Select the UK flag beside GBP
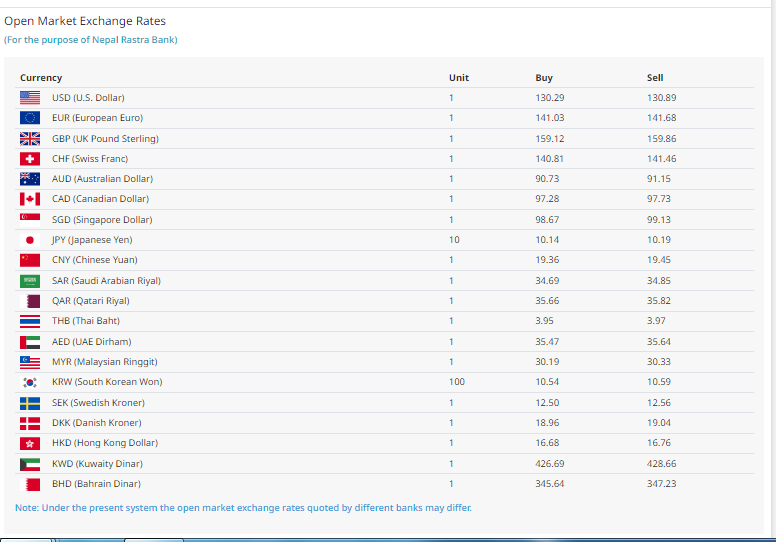Image resolution: width=776 pixels, height=542 pixels. 30,139
